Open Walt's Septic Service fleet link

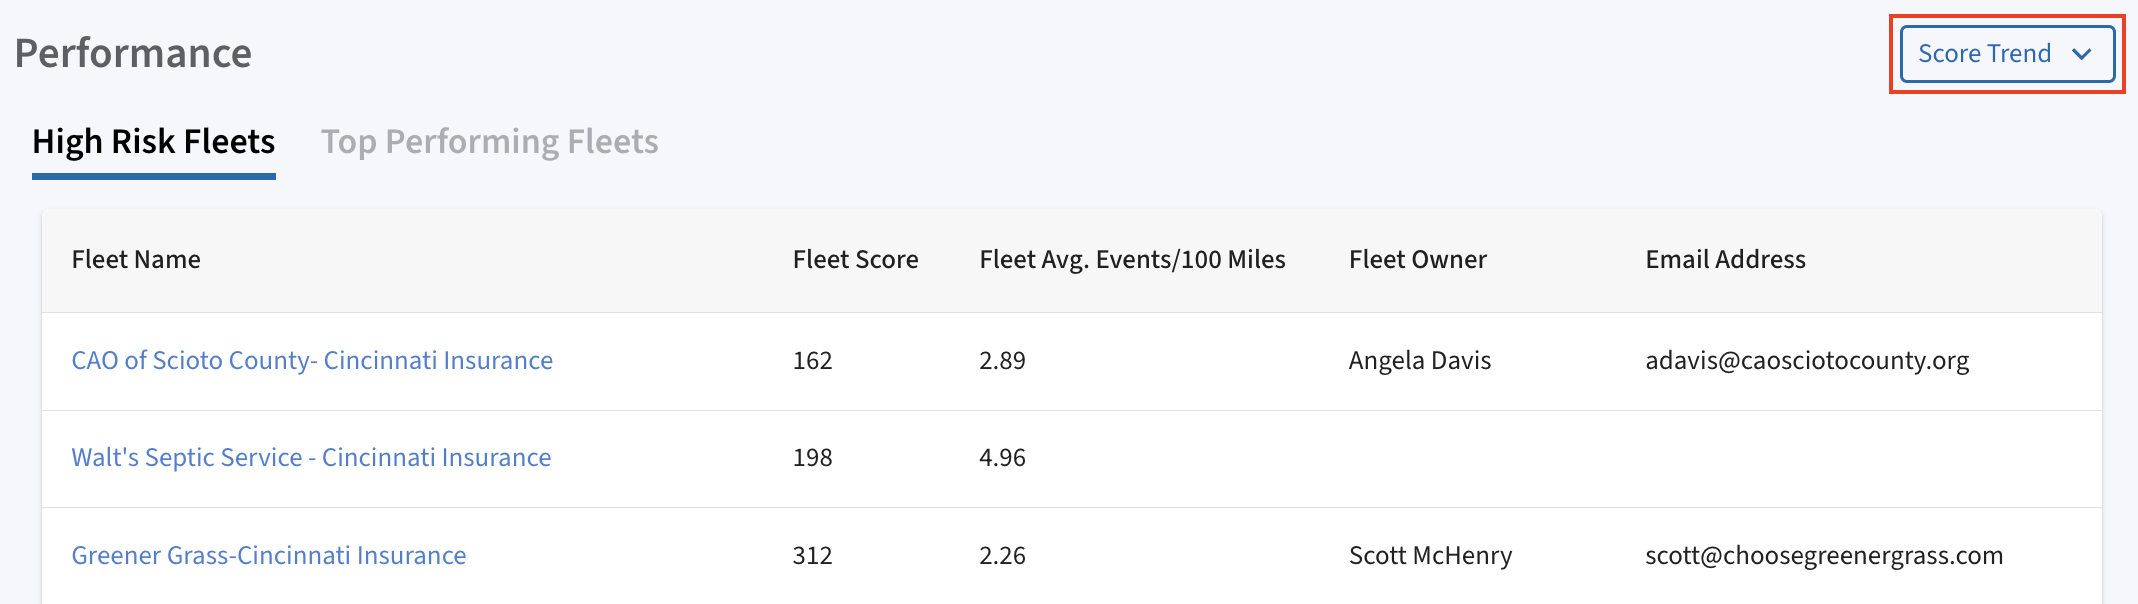coord(311,457)
